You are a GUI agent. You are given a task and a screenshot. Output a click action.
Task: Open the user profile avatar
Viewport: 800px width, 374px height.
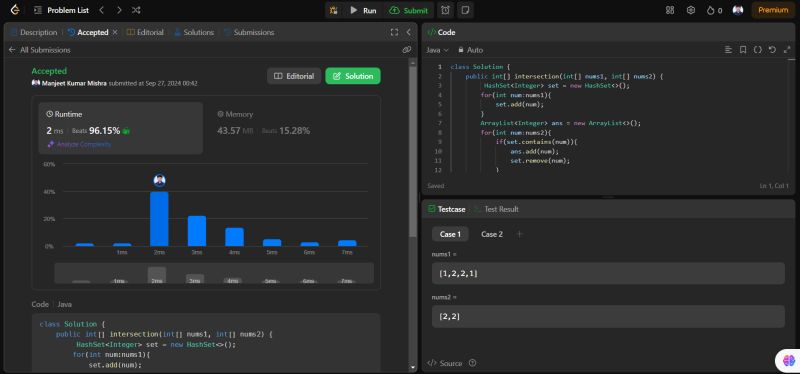pyautogui.click(x=738, y=10)
